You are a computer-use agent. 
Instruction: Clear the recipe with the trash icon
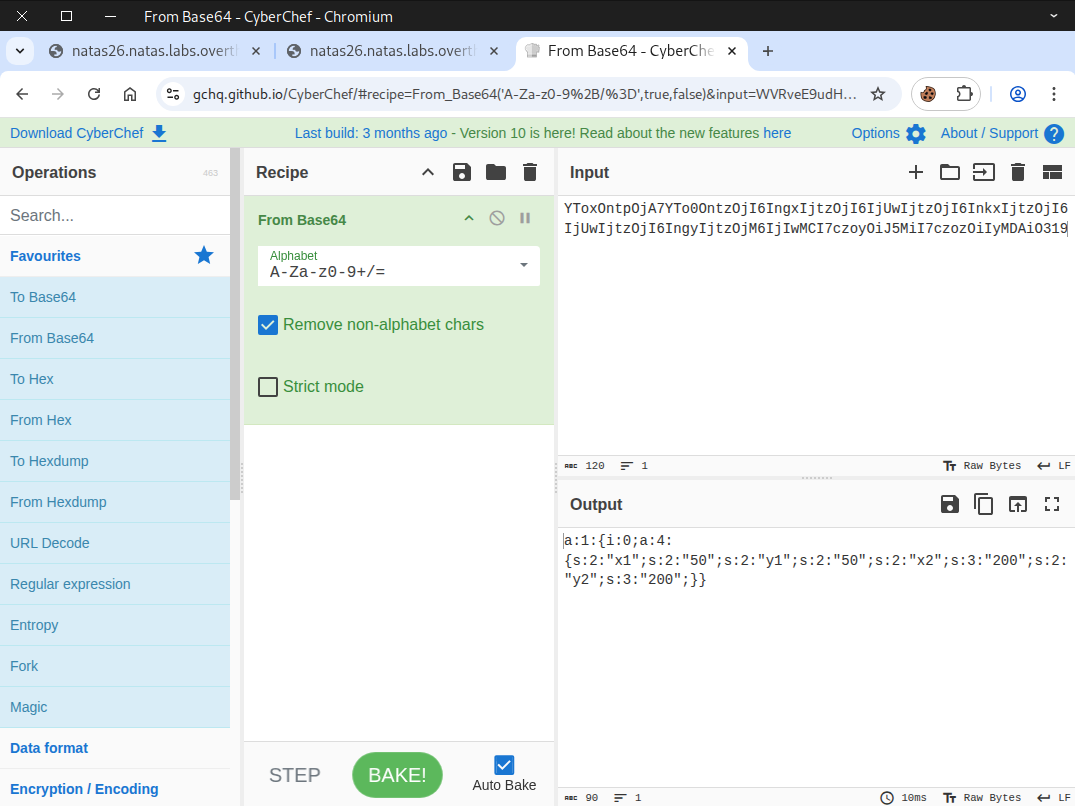(530, 172)
